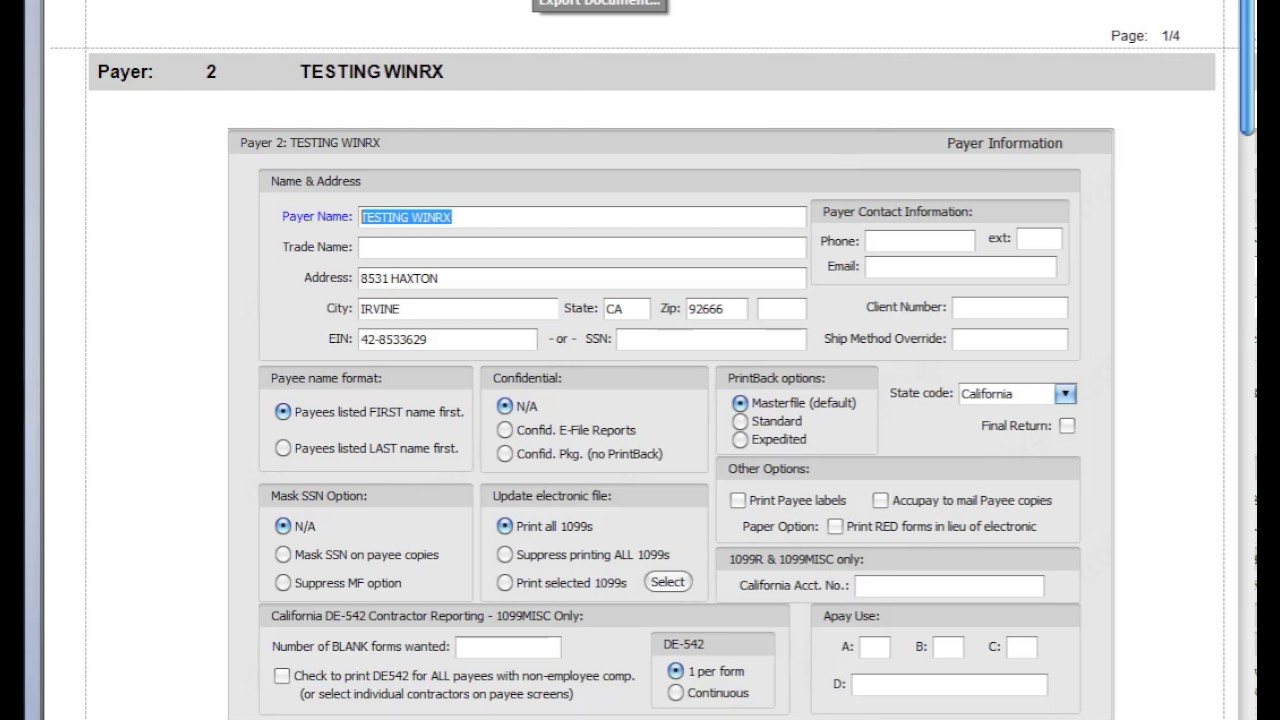Image resolution: width=1280 pixels, height=720 pixels.
Task: Check the Final Return checkbox
Action: click(1067, 426)
